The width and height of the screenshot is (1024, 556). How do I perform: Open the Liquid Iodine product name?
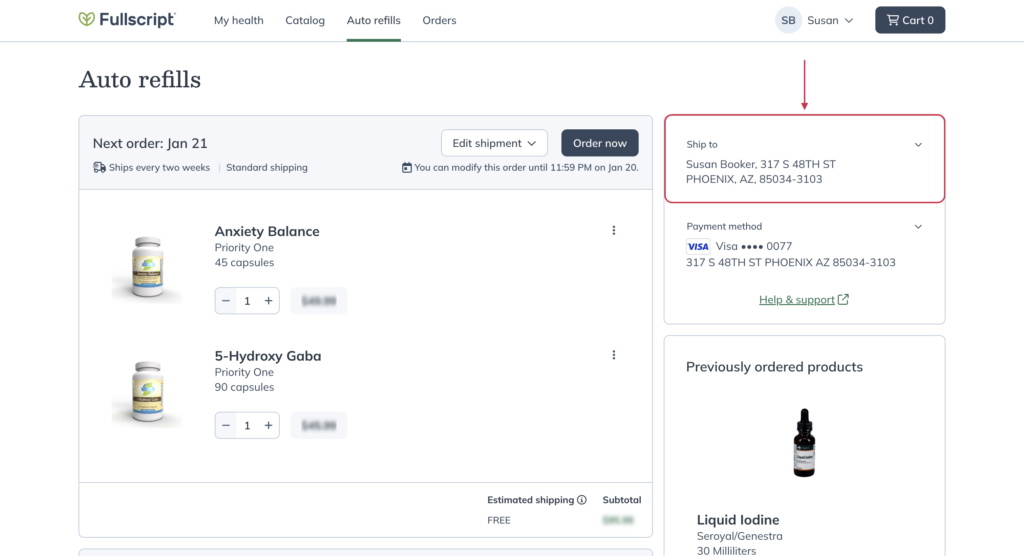pos(737,520)
